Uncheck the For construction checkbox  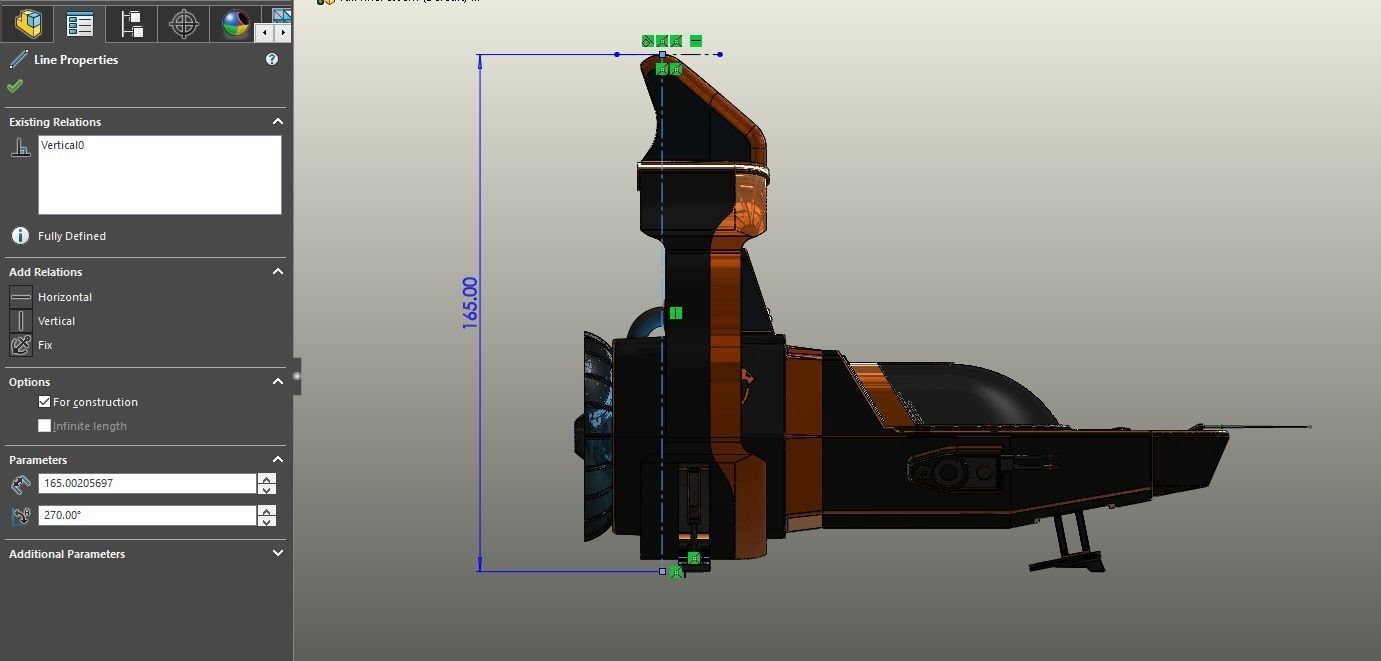point(44,402)
